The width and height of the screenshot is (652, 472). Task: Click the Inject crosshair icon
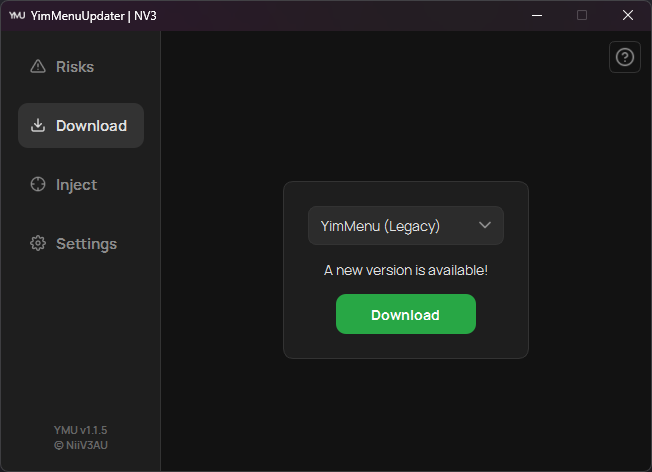point(38,184)
